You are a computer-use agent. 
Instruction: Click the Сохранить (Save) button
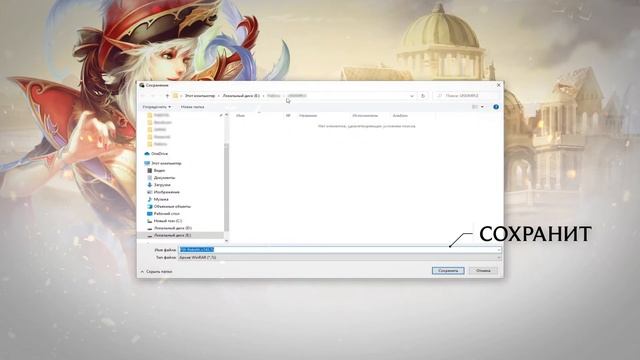[x=448, y=271]
